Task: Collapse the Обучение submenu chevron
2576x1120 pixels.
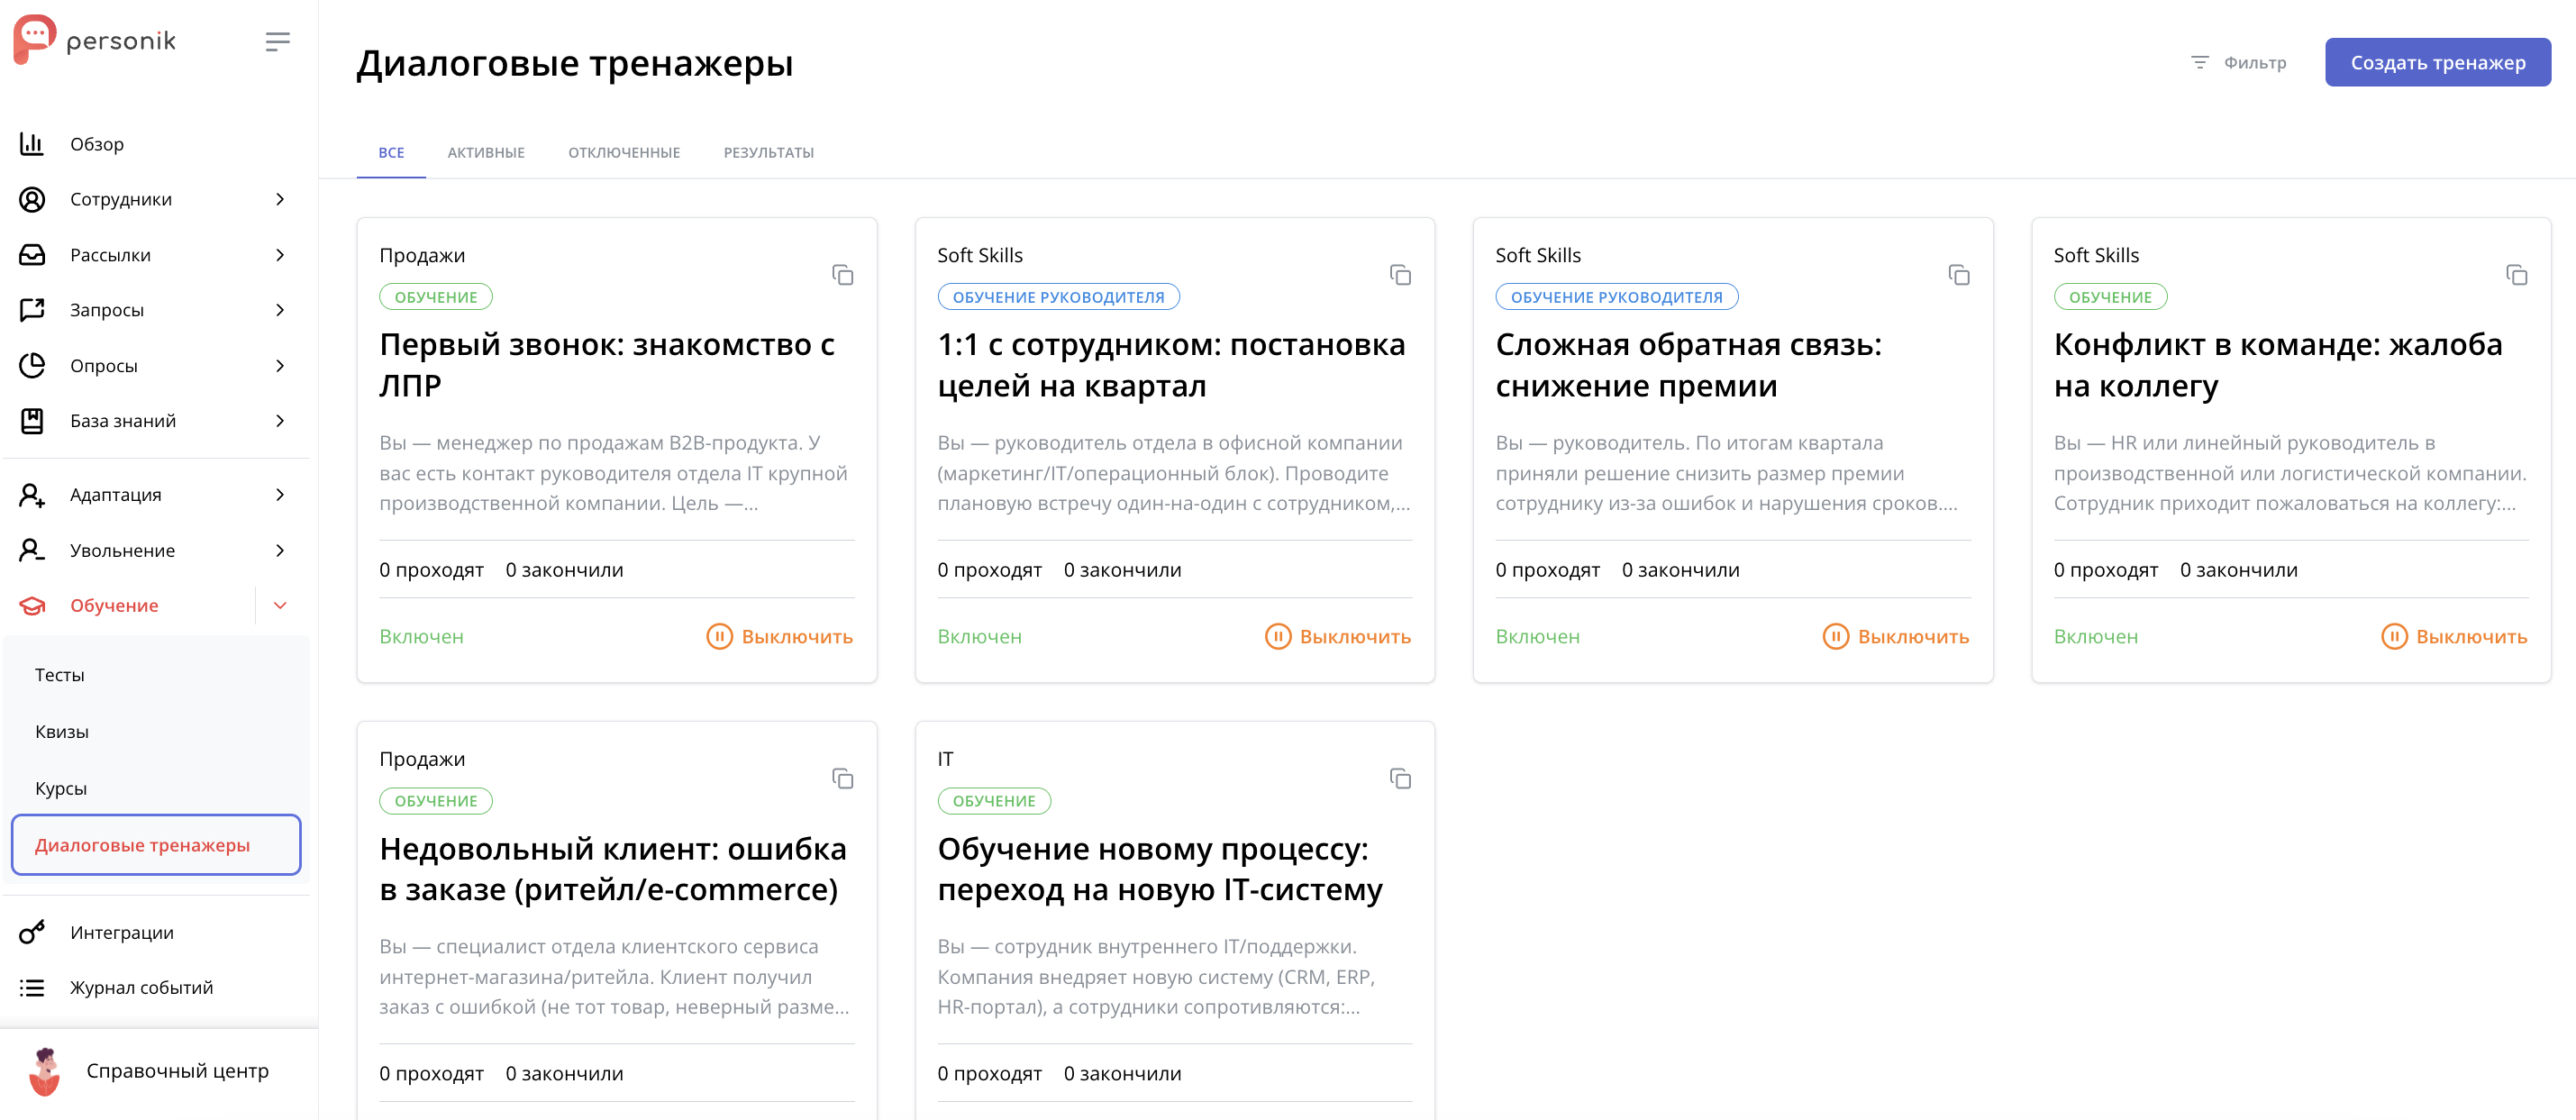Action: point(281,605)
